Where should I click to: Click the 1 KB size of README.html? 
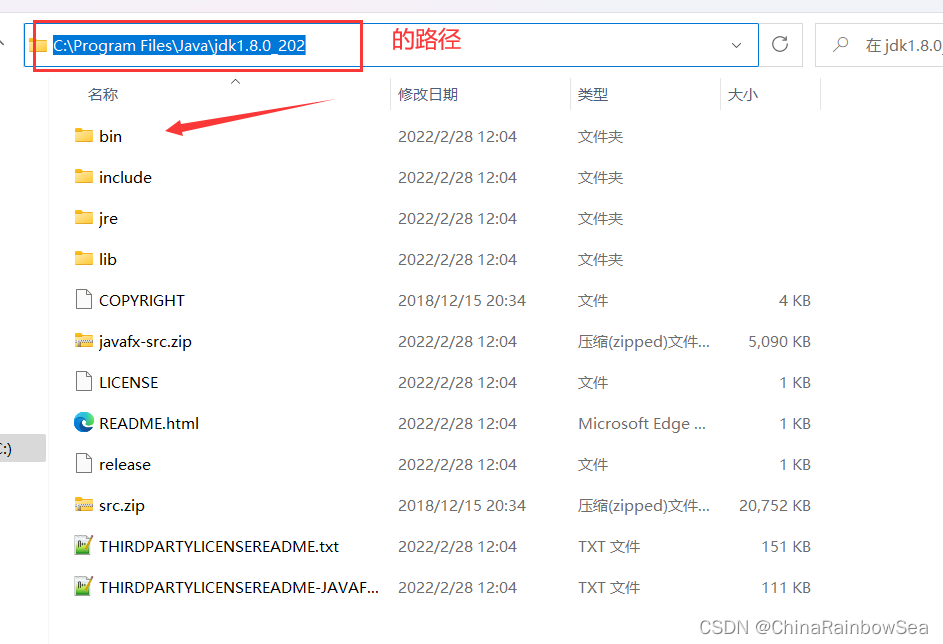tap(795, 423)
